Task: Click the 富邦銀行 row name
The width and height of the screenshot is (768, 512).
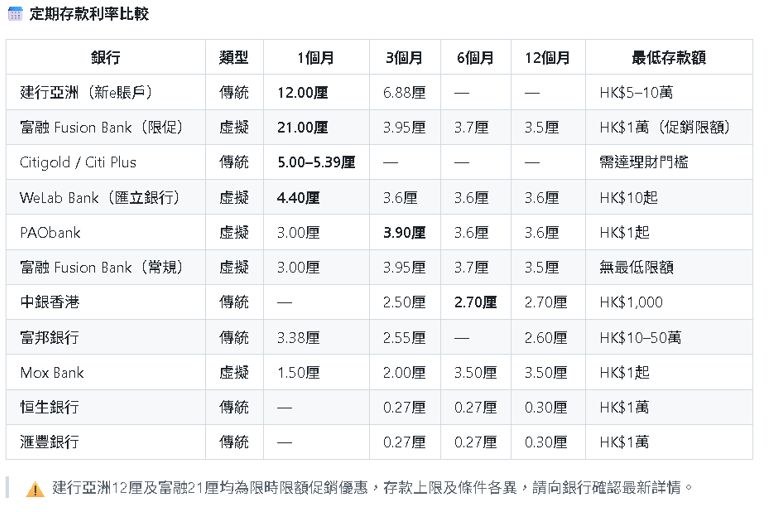Action: point(49,338)
